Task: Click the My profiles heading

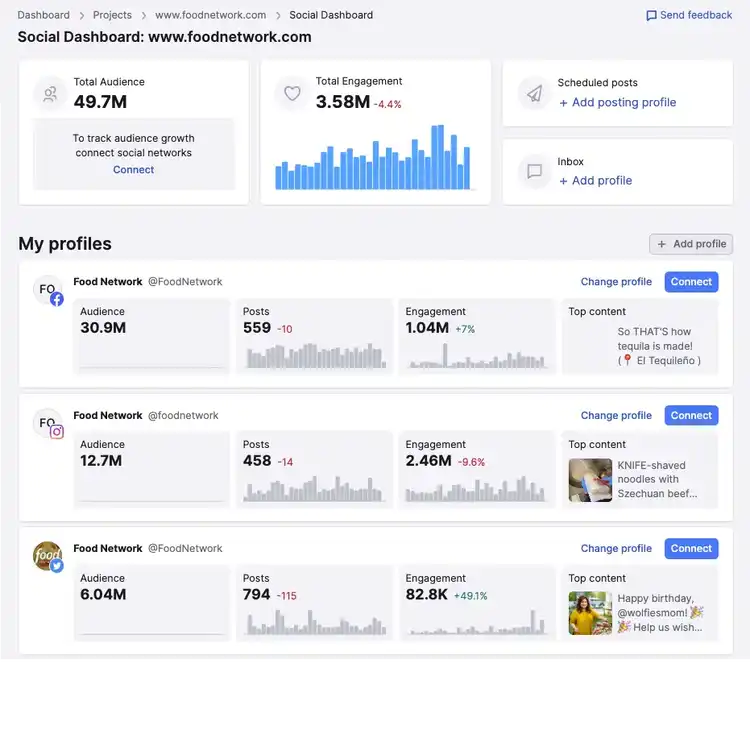Action: pos(65,244)
